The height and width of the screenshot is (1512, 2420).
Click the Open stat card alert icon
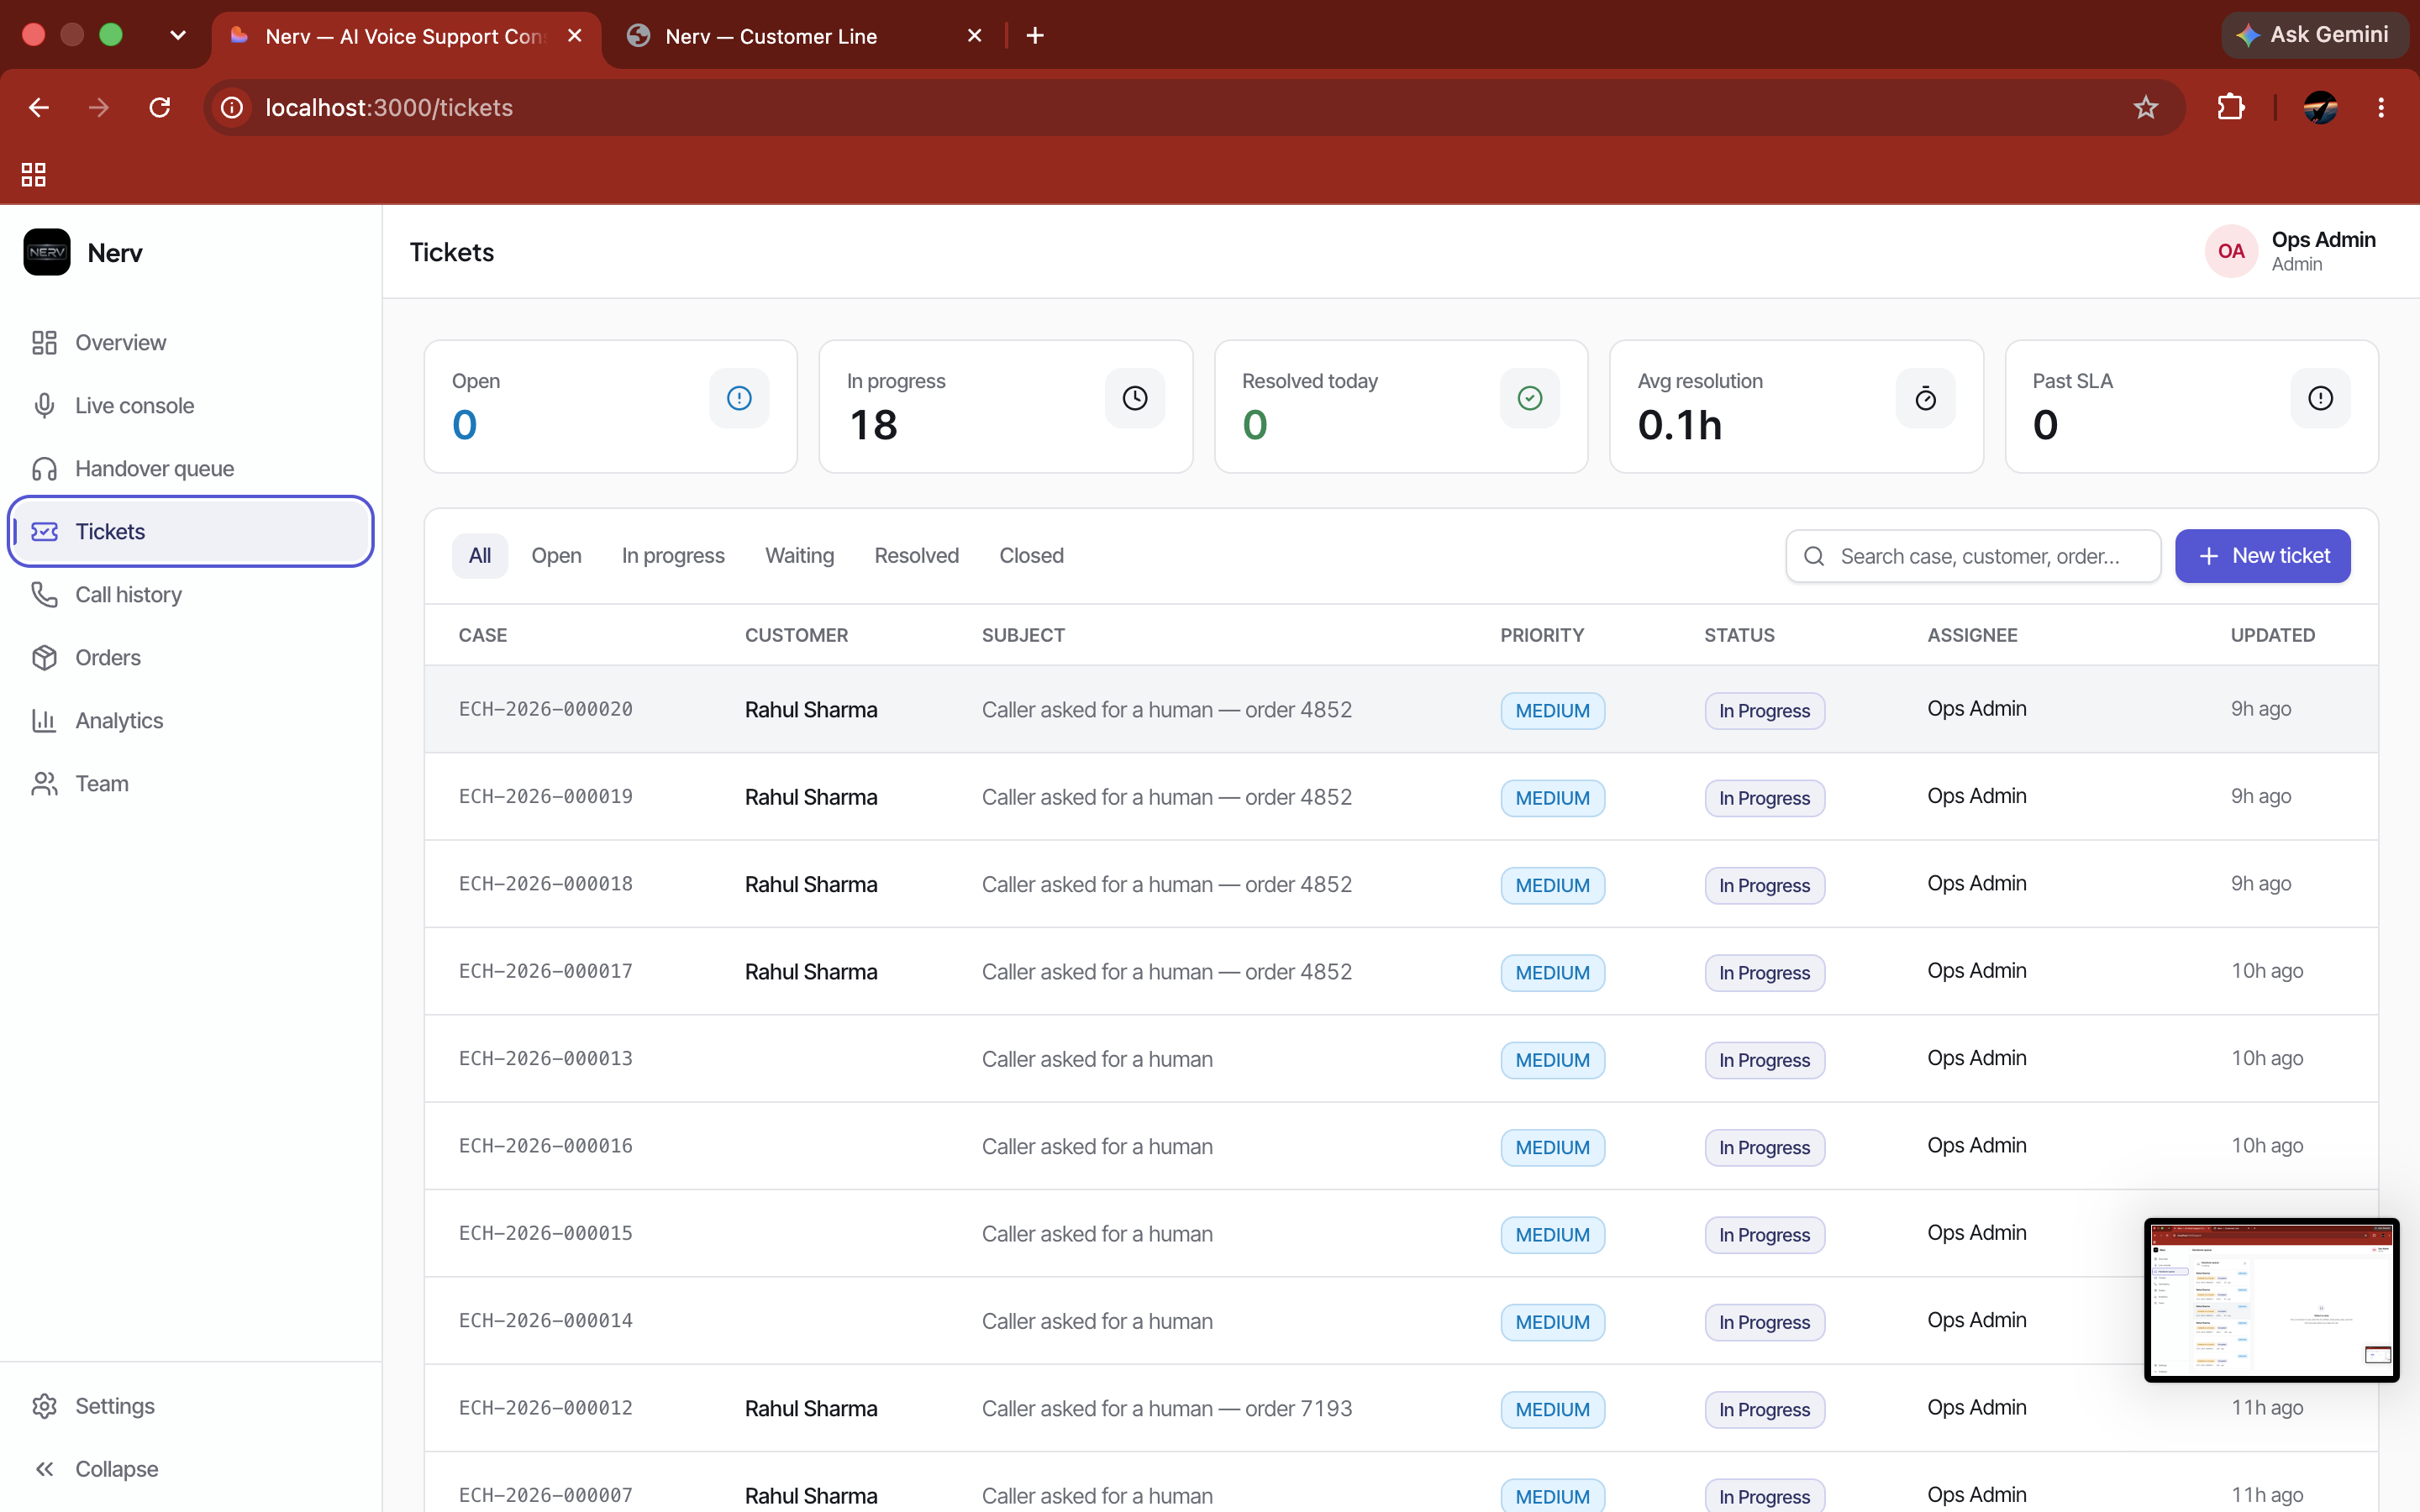point(739,398)
